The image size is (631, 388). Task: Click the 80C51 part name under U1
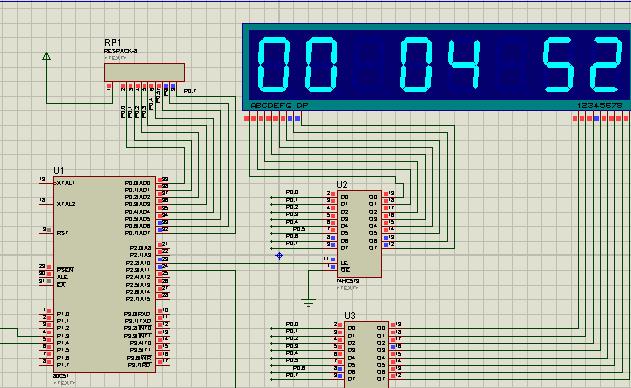point(60,376)
